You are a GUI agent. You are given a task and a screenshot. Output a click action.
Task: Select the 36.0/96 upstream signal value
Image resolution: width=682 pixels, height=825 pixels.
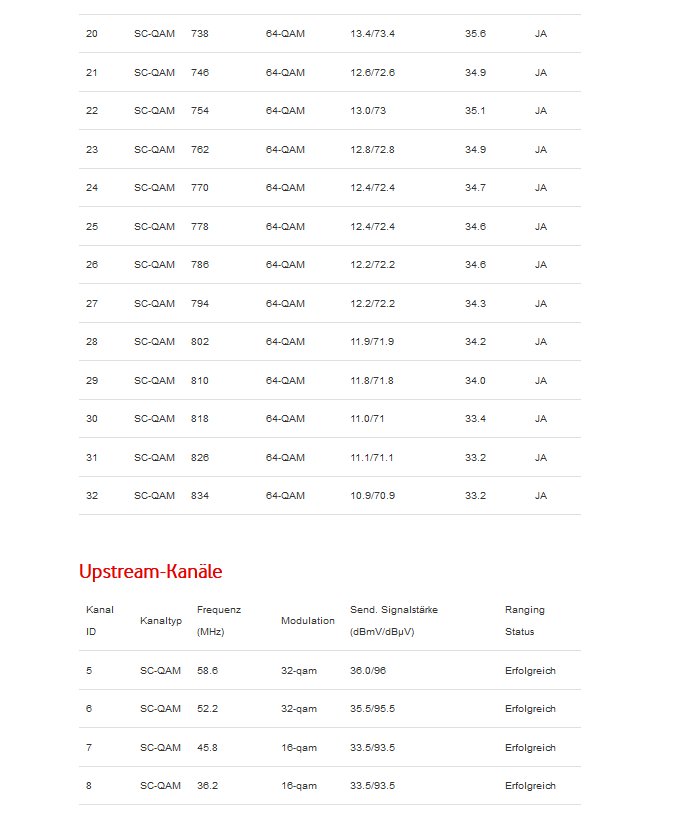(368, 671)
